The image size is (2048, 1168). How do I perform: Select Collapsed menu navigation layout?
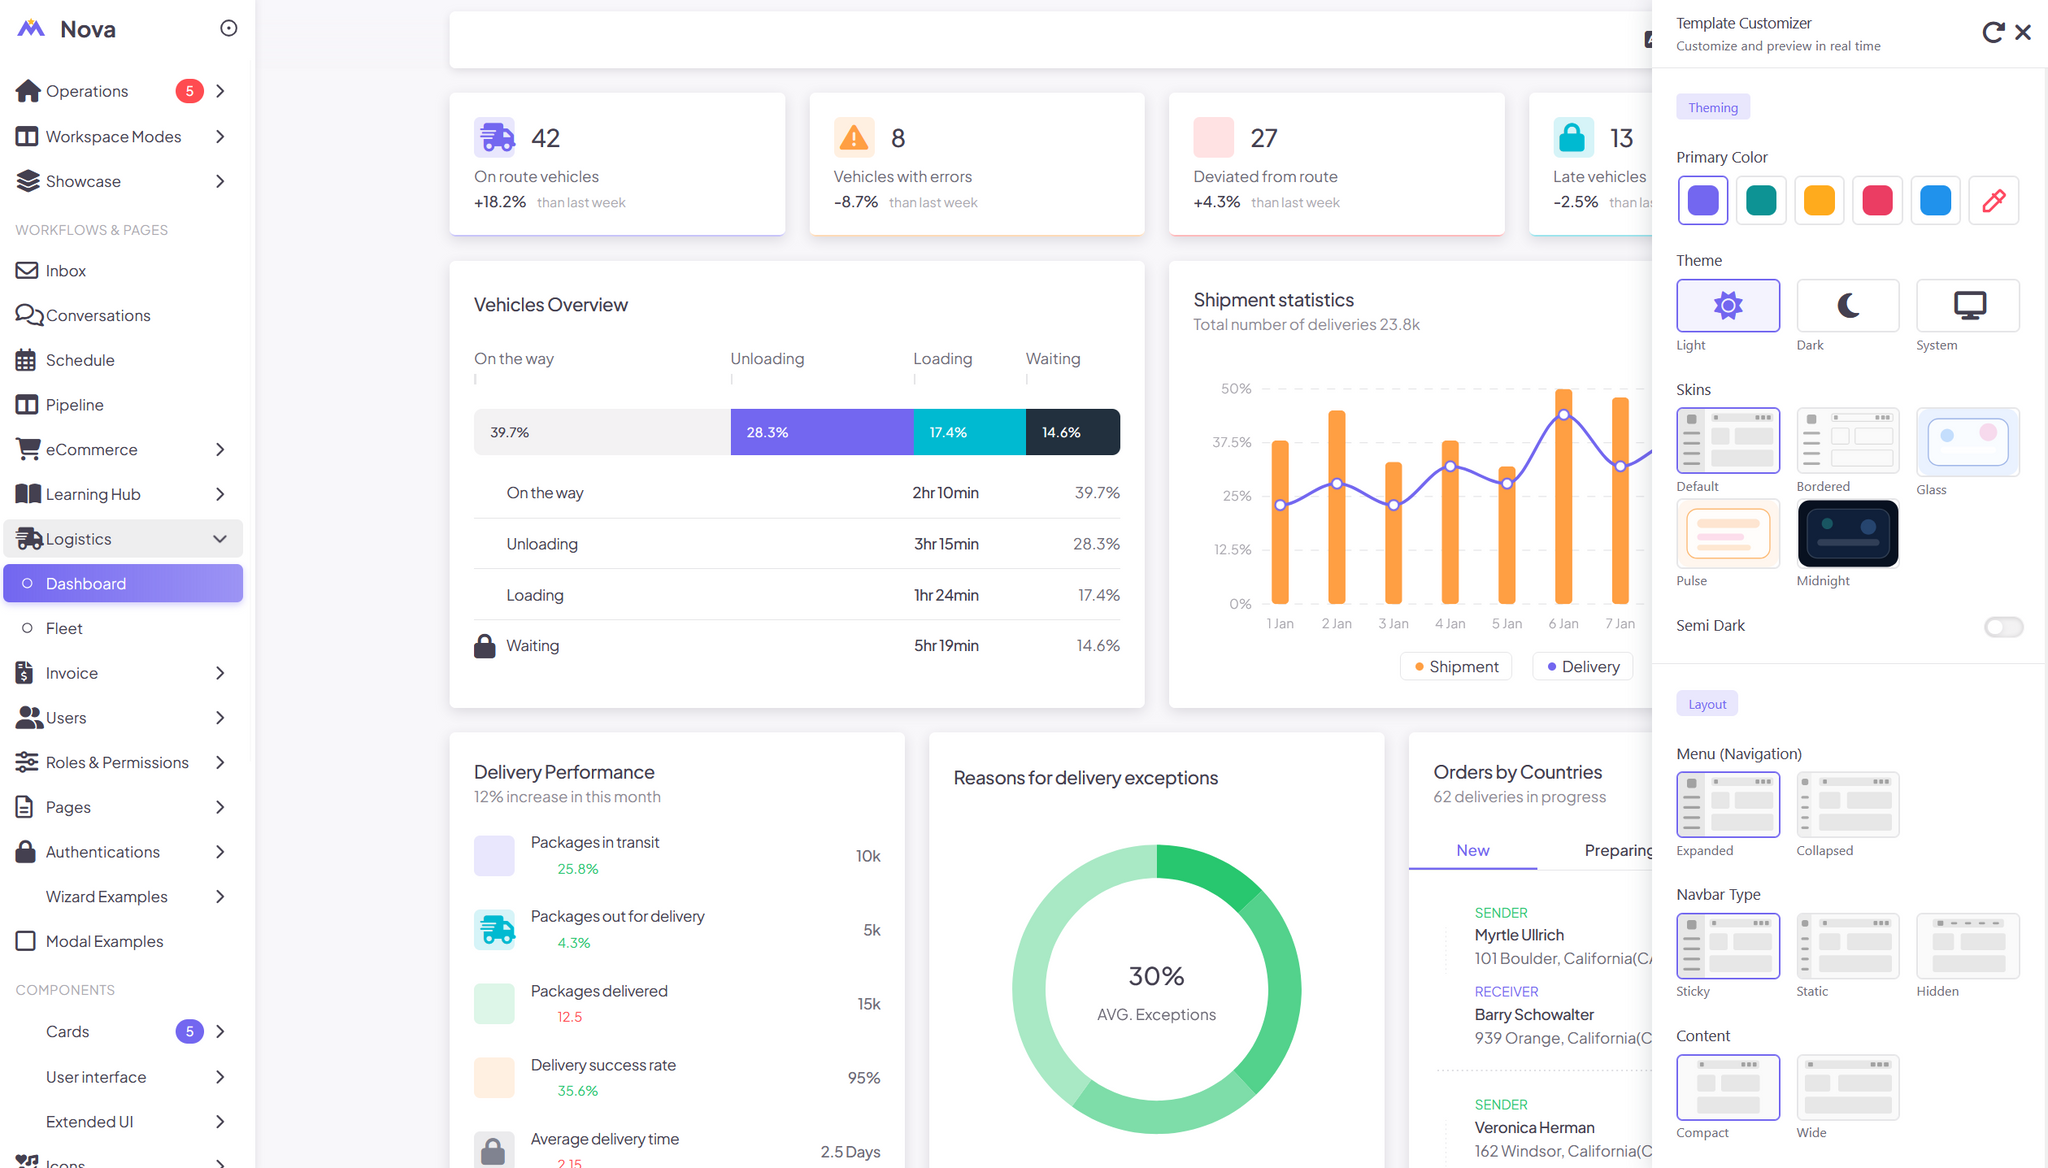point(1848,805)
